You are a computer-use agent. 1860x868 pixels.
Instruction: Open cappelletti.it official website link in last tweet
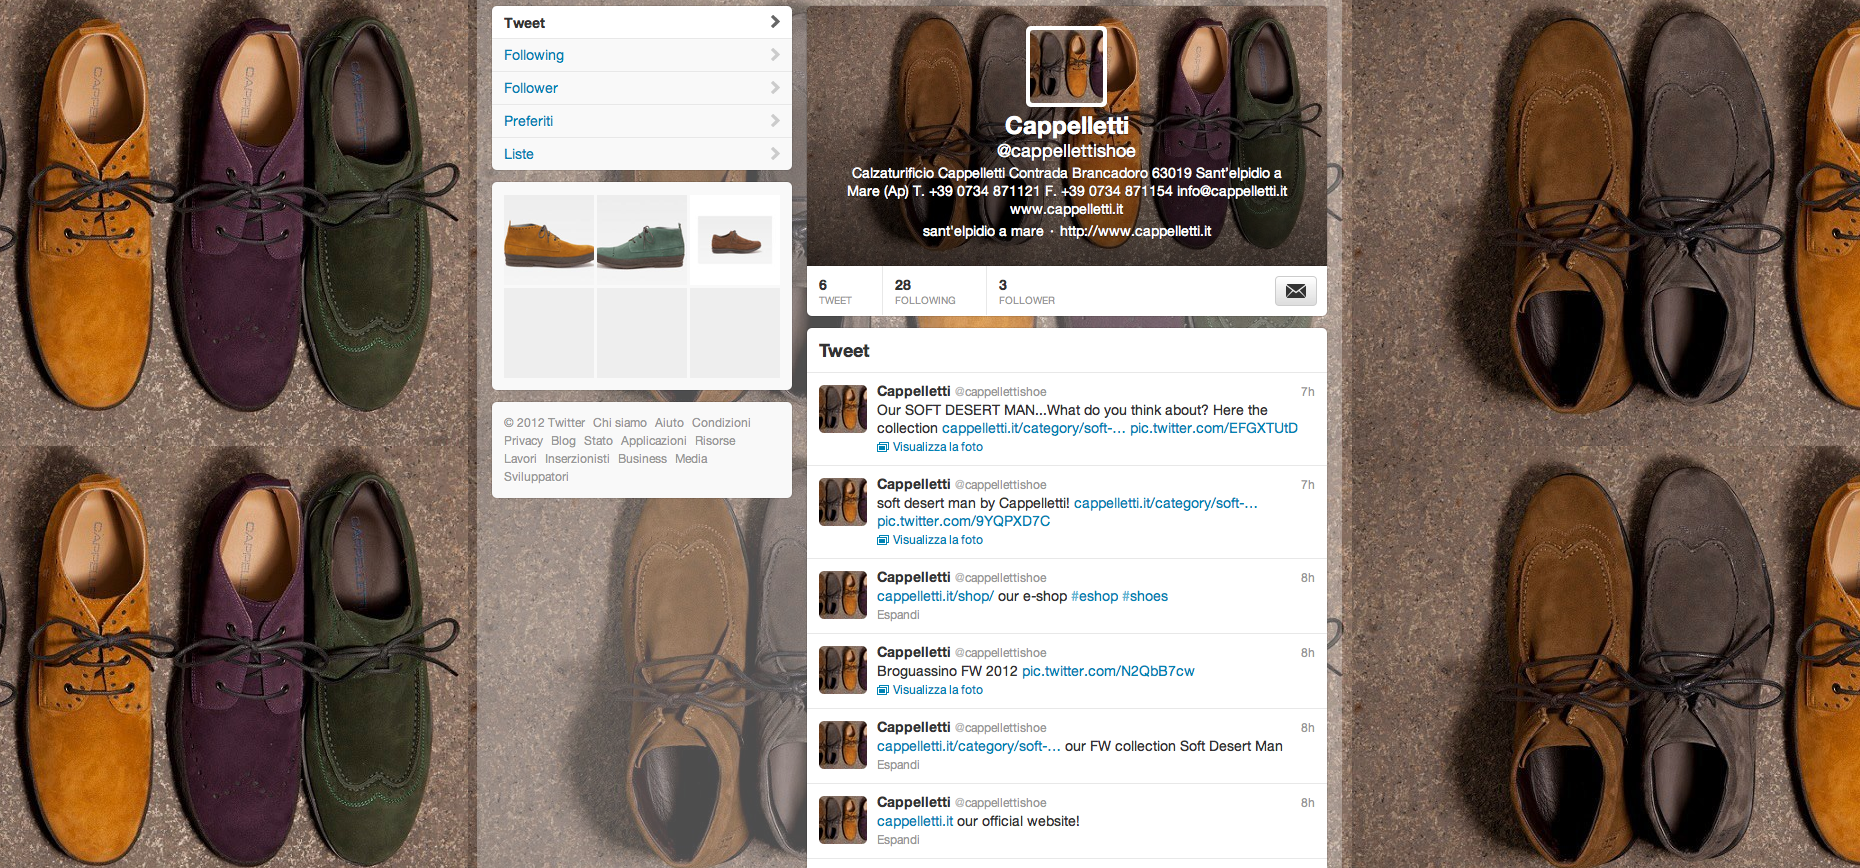[x=915, y=821]
